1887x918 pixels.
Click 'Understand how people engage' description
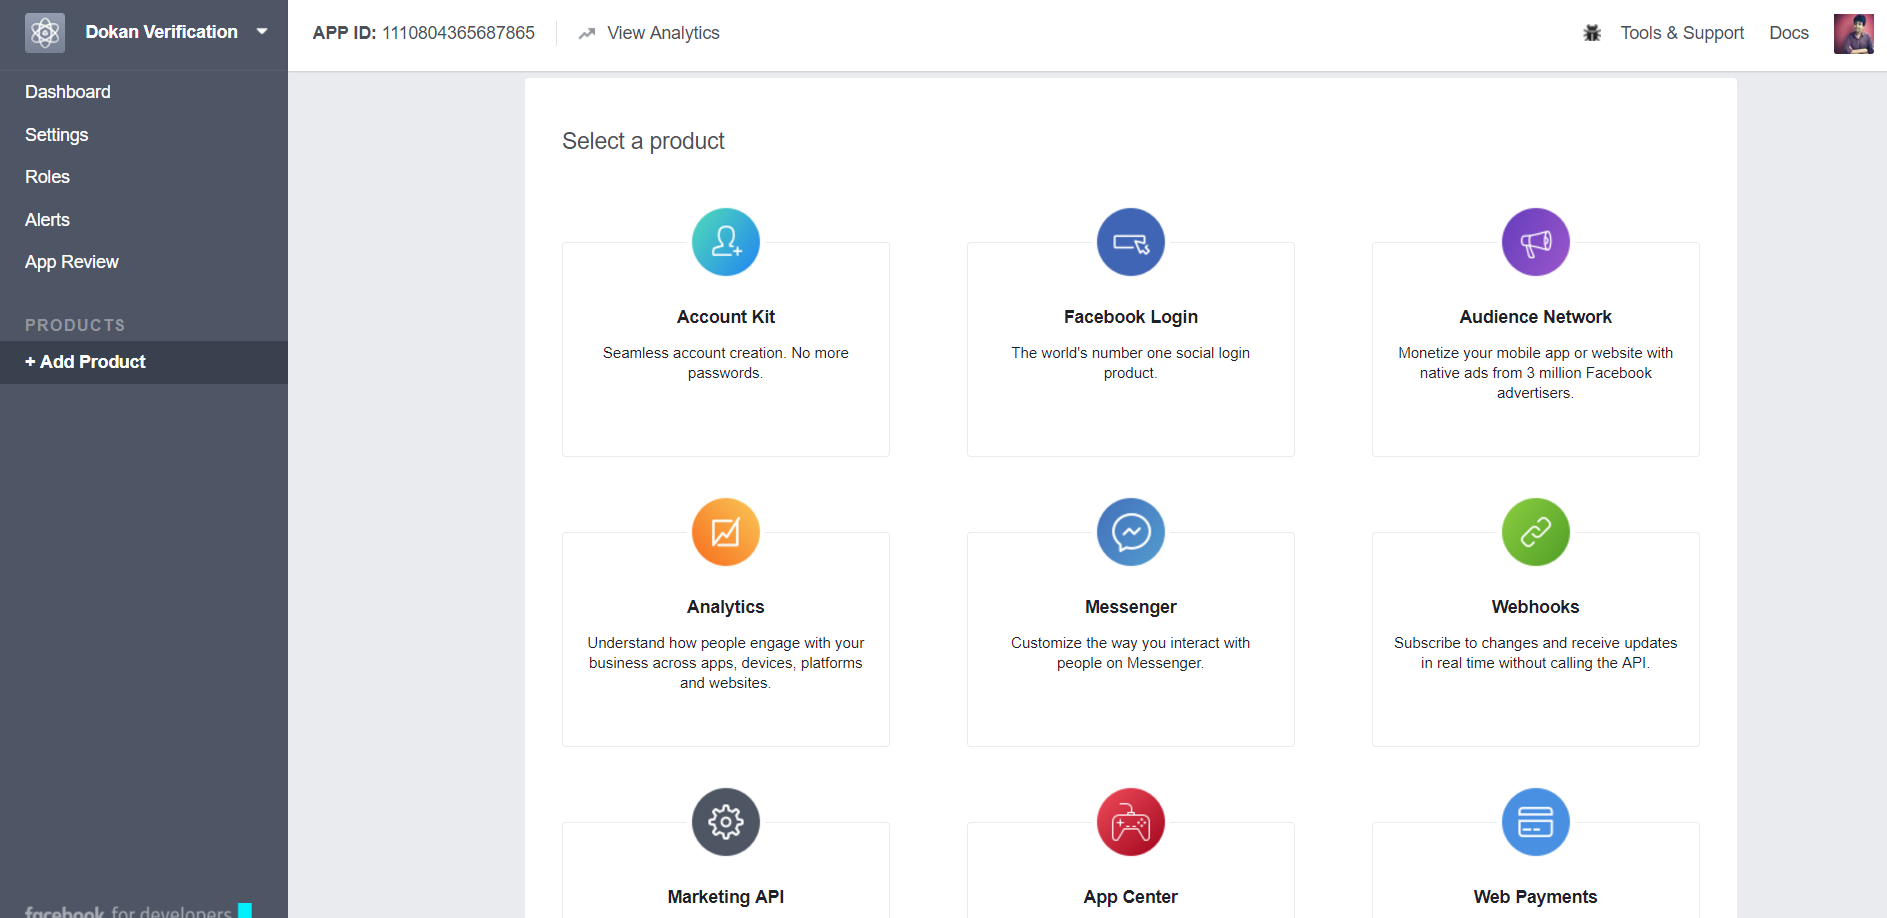click(x=726, y=663)
